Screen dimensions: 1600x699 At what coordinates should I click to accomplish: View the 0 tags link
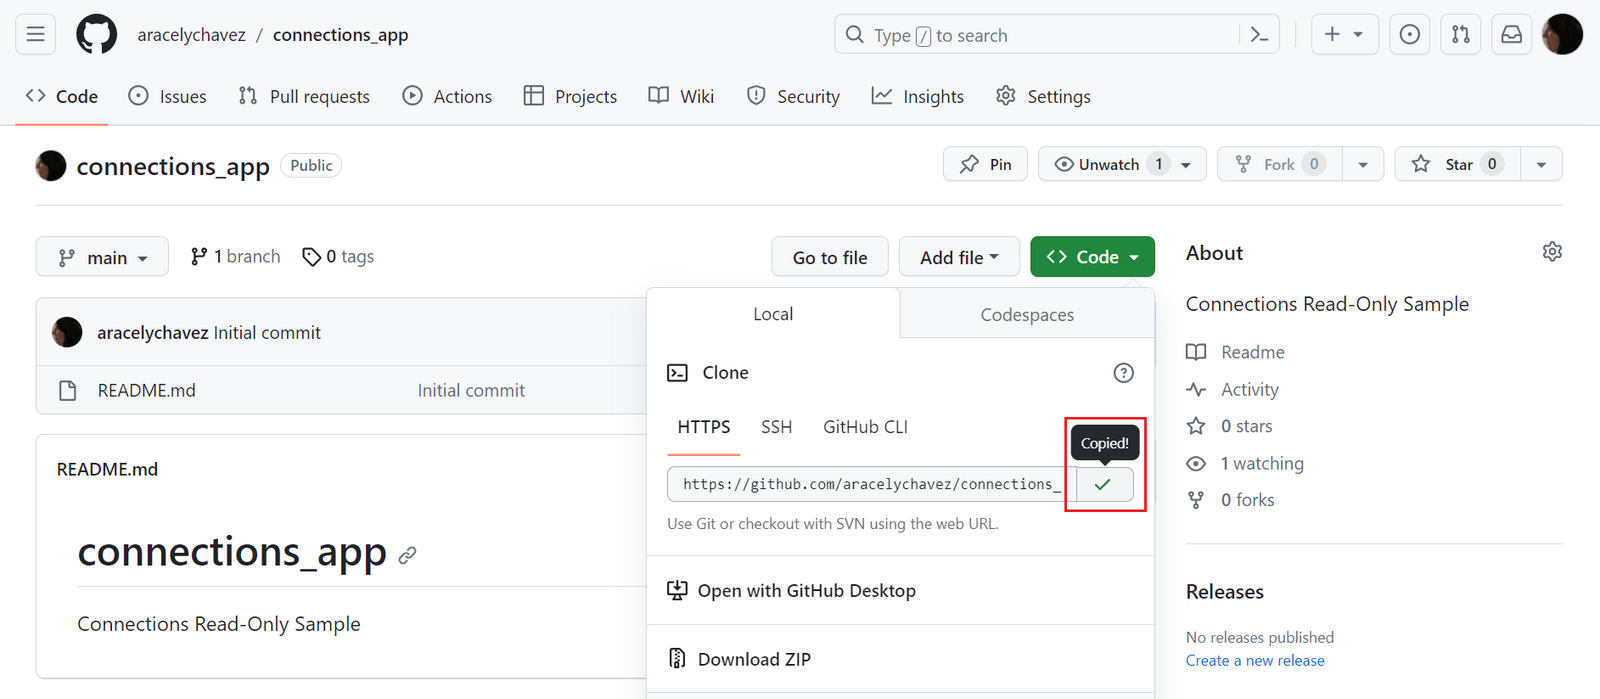point(338,257)
